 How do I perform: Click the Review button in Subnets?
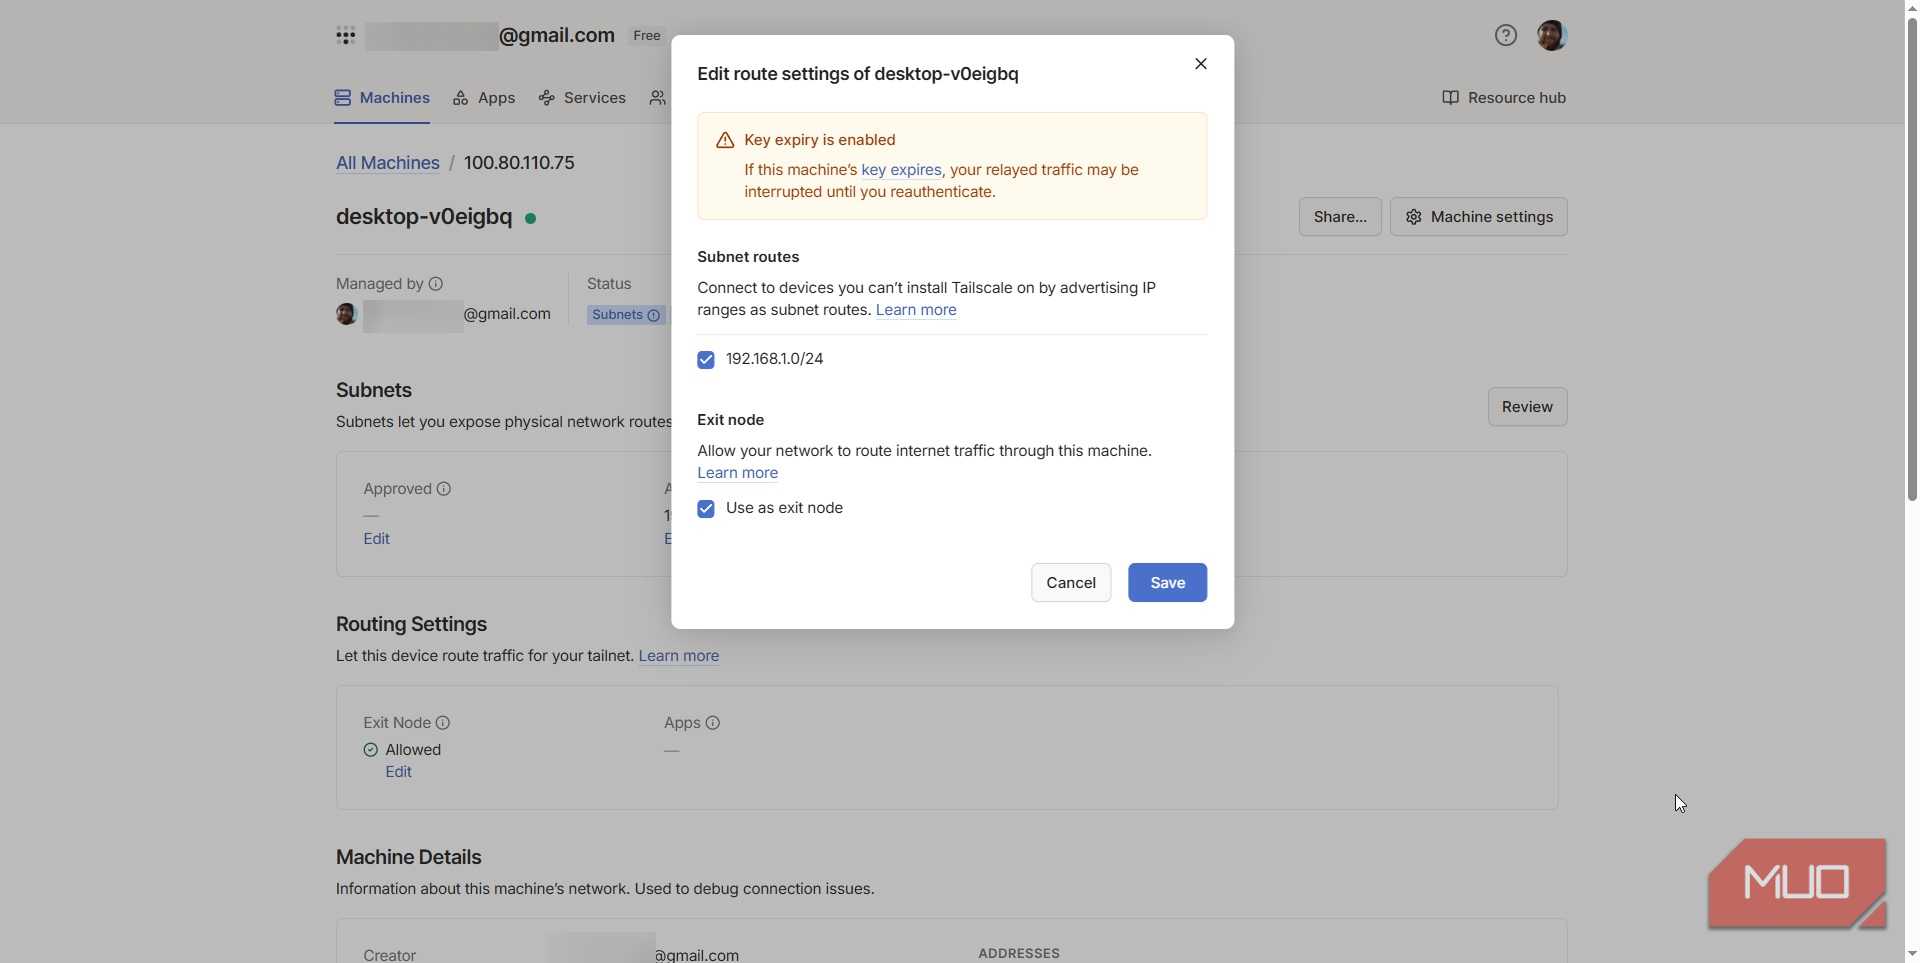1527,407
